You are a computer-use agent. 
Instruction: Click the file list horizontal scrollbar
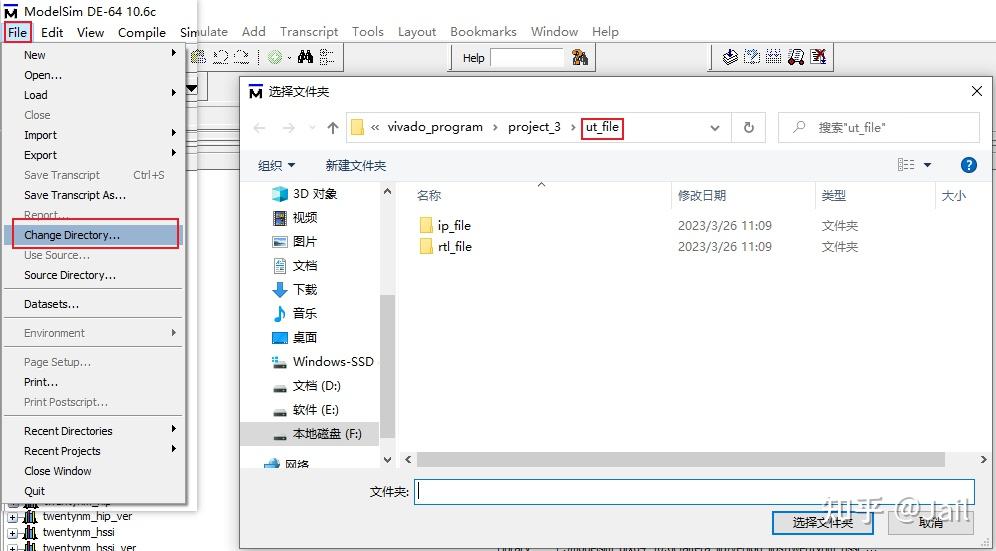tap(680, 459)
